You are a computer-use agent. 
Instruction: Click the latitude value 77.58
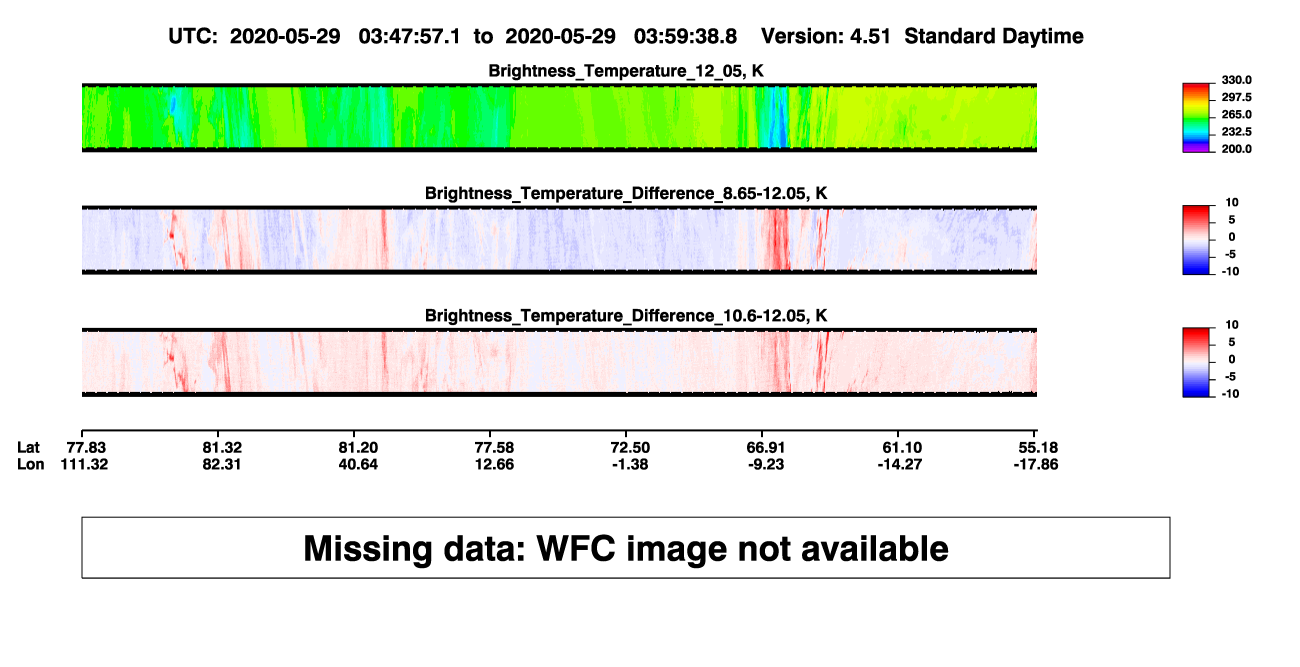pos(495,447)
